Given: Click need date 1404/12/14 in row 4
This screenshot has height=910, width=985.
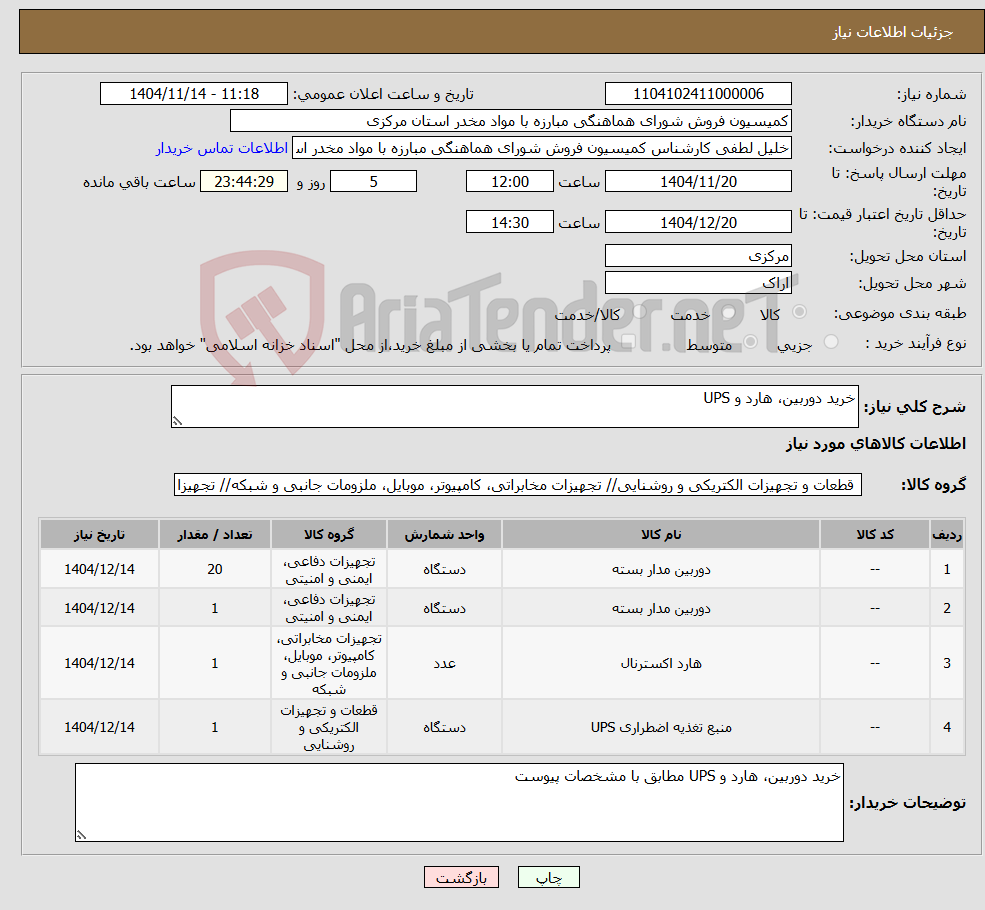Looking at the screenshot, I should [x=99, y=727].
